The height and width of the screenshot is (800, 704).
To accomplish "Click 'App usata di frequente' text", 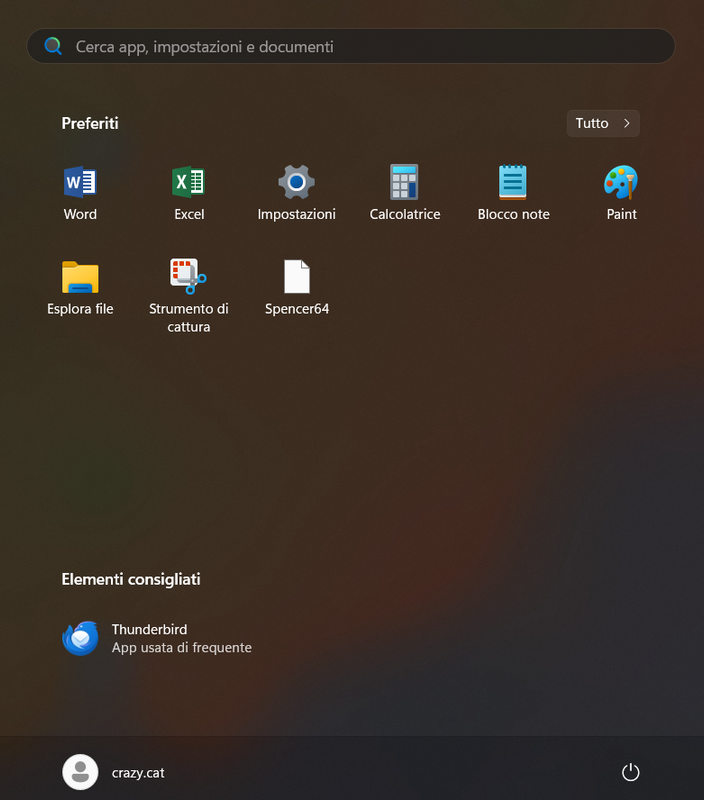I will click(182, 647).
